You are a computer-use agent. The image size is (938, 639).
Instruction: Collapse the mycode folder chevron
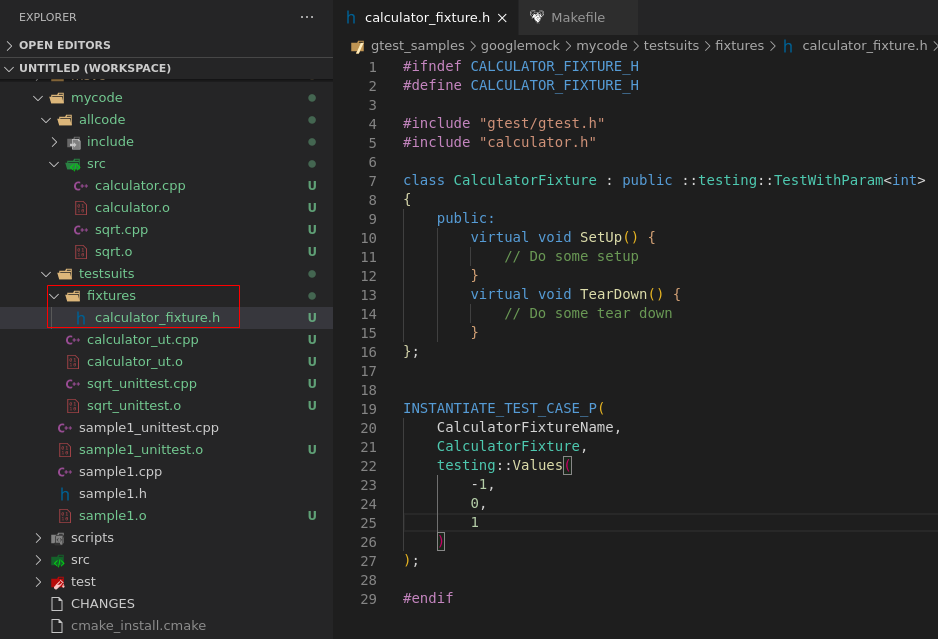38,98
